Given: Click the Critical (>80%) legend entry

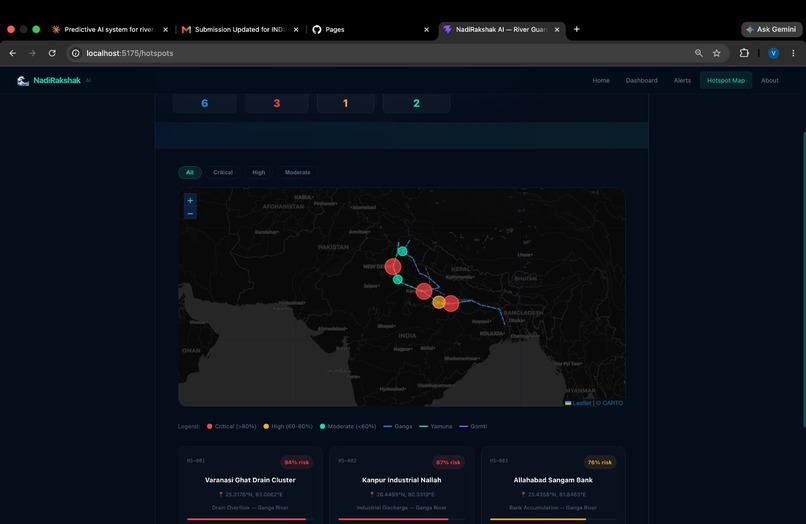Looking at the screenshot, I should [x=231, y=426].
